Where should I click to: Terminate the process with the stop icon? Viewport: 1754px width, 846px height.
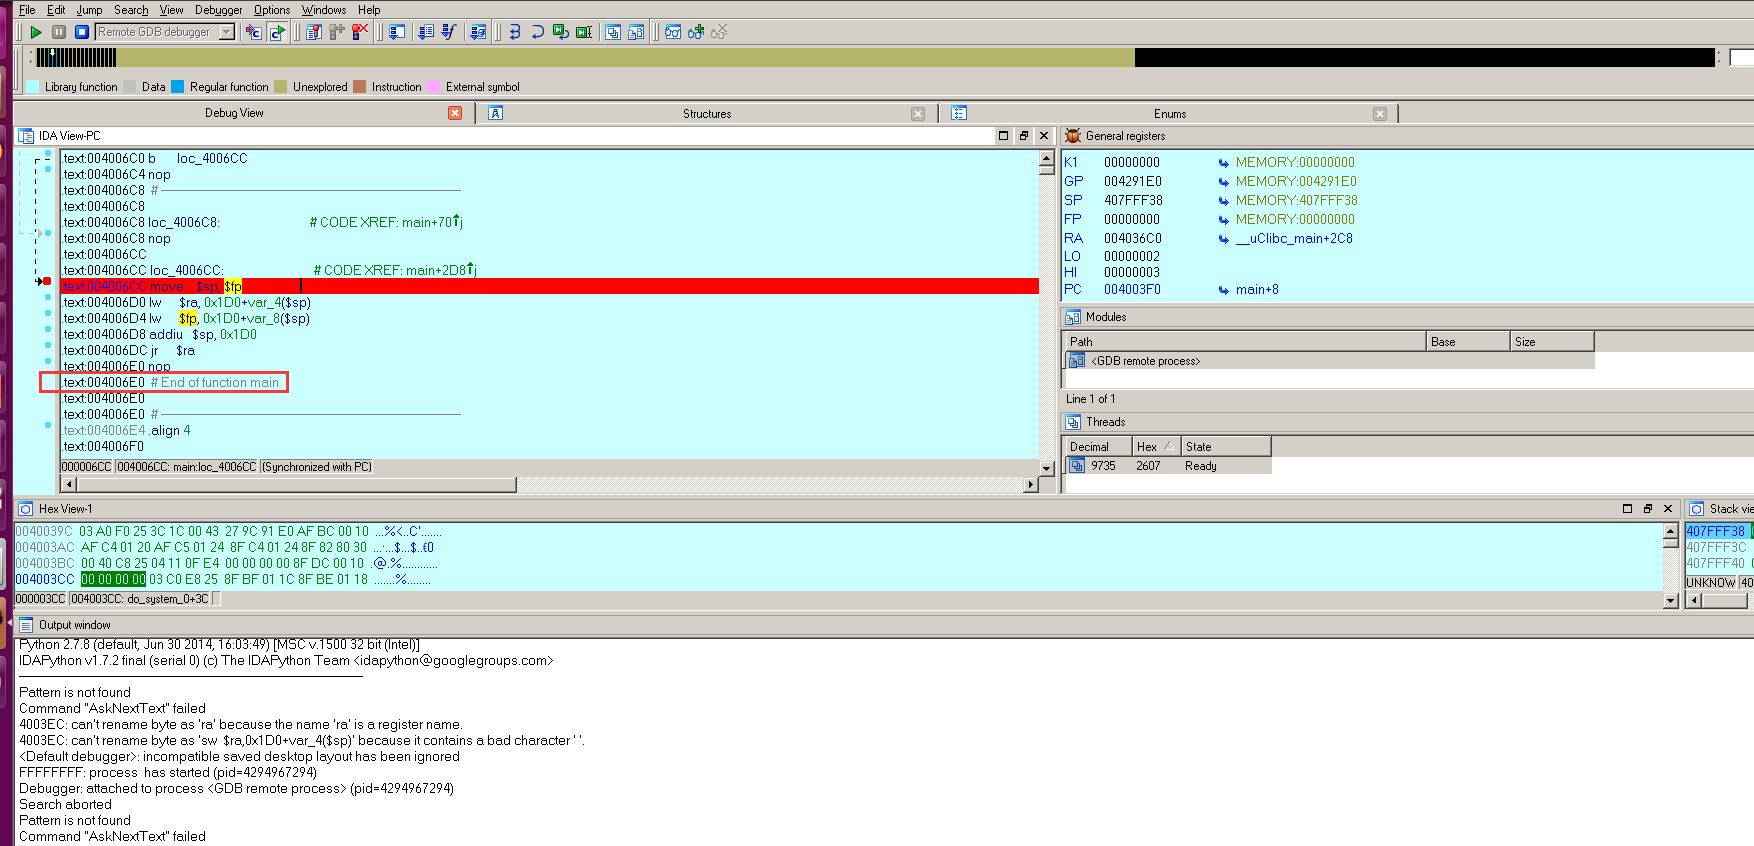[82, 32]
